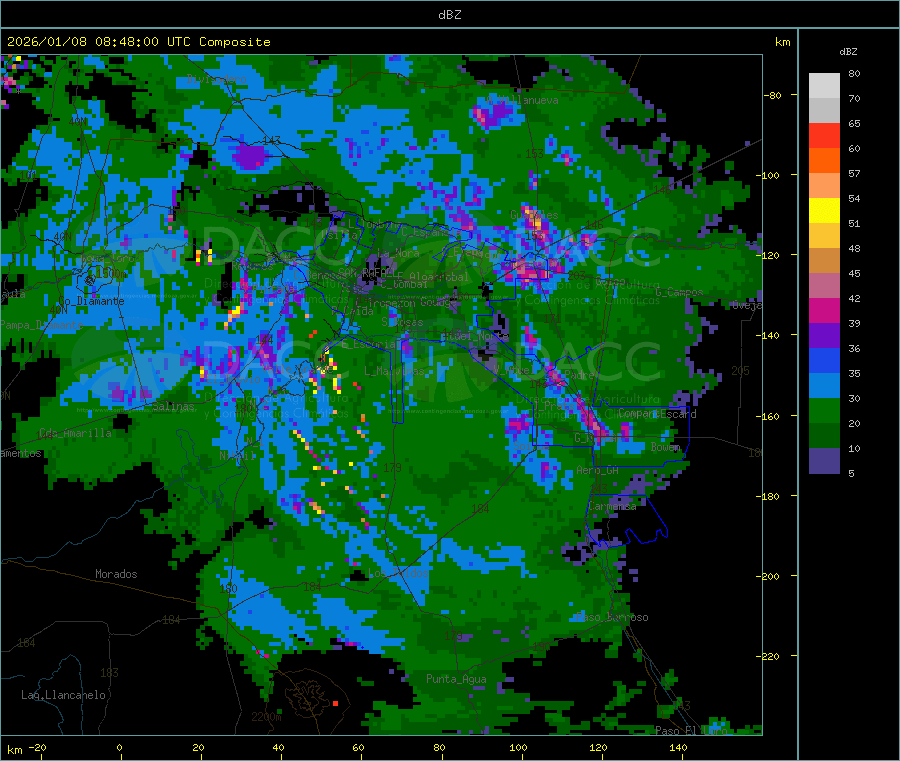Click the red pixel marker inside the volcano contour
Image resolution: width=900 pixels, height=761 pixels.
(336, 703)
